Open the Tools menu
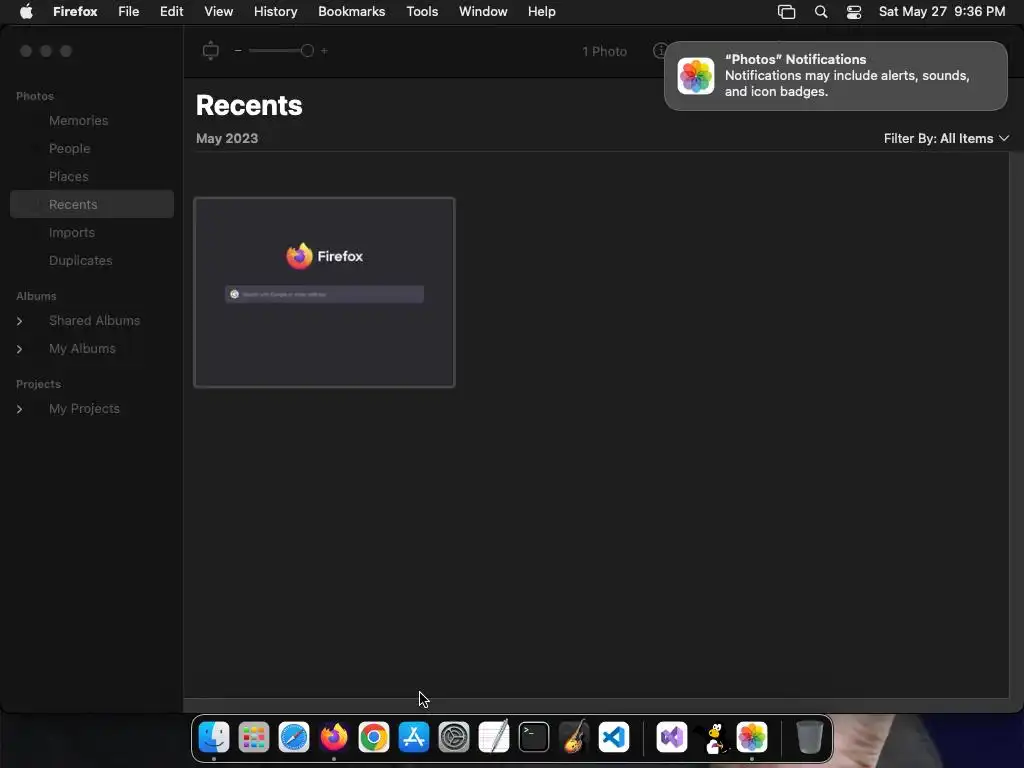Screen dimensions: 1024x768 [x=422, y=12]
